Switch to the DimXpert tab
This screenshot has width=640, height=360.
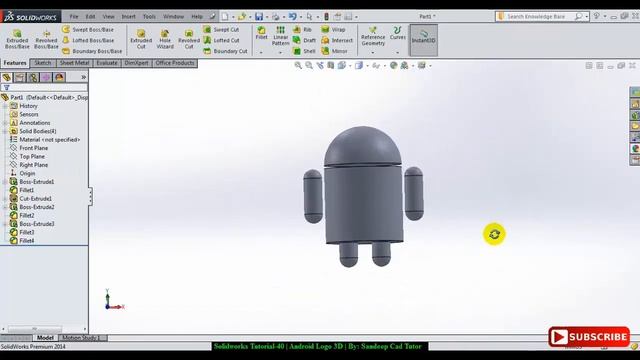(136, 63)
